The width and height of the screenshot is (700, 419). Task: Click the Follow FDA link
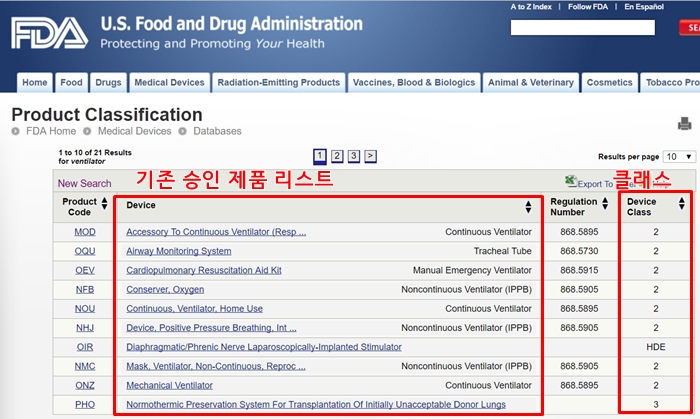coord(588,7)
